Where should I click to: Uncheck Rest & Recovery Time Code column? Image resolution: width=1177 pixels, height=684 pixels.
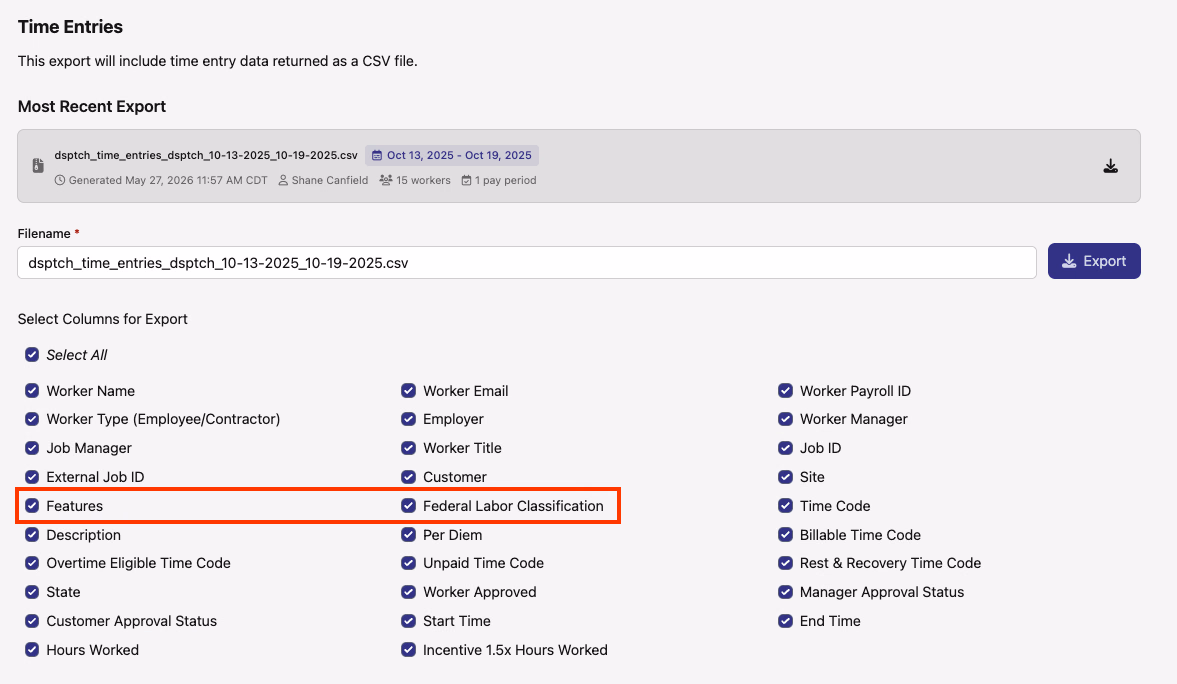click(785, 563)
